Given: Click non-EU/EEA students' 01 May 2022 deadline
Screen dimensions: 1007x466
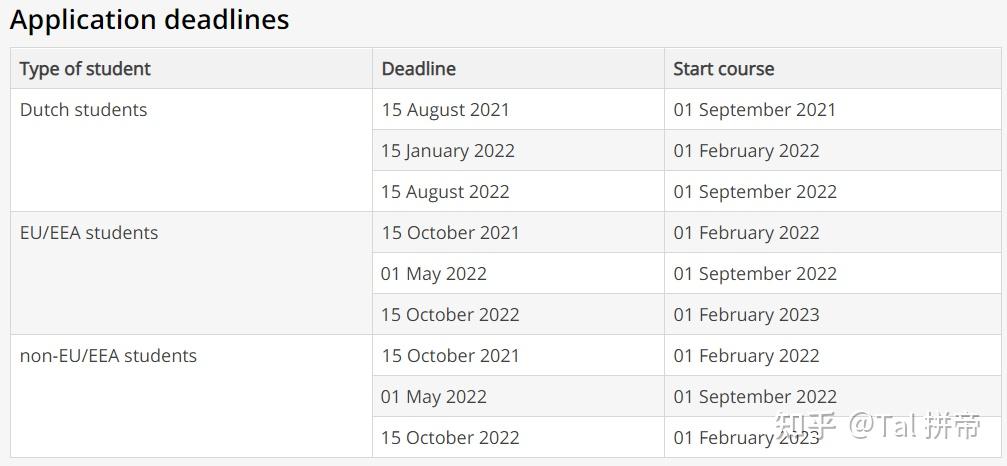Looking at the screenshot, I should (433, 397).
